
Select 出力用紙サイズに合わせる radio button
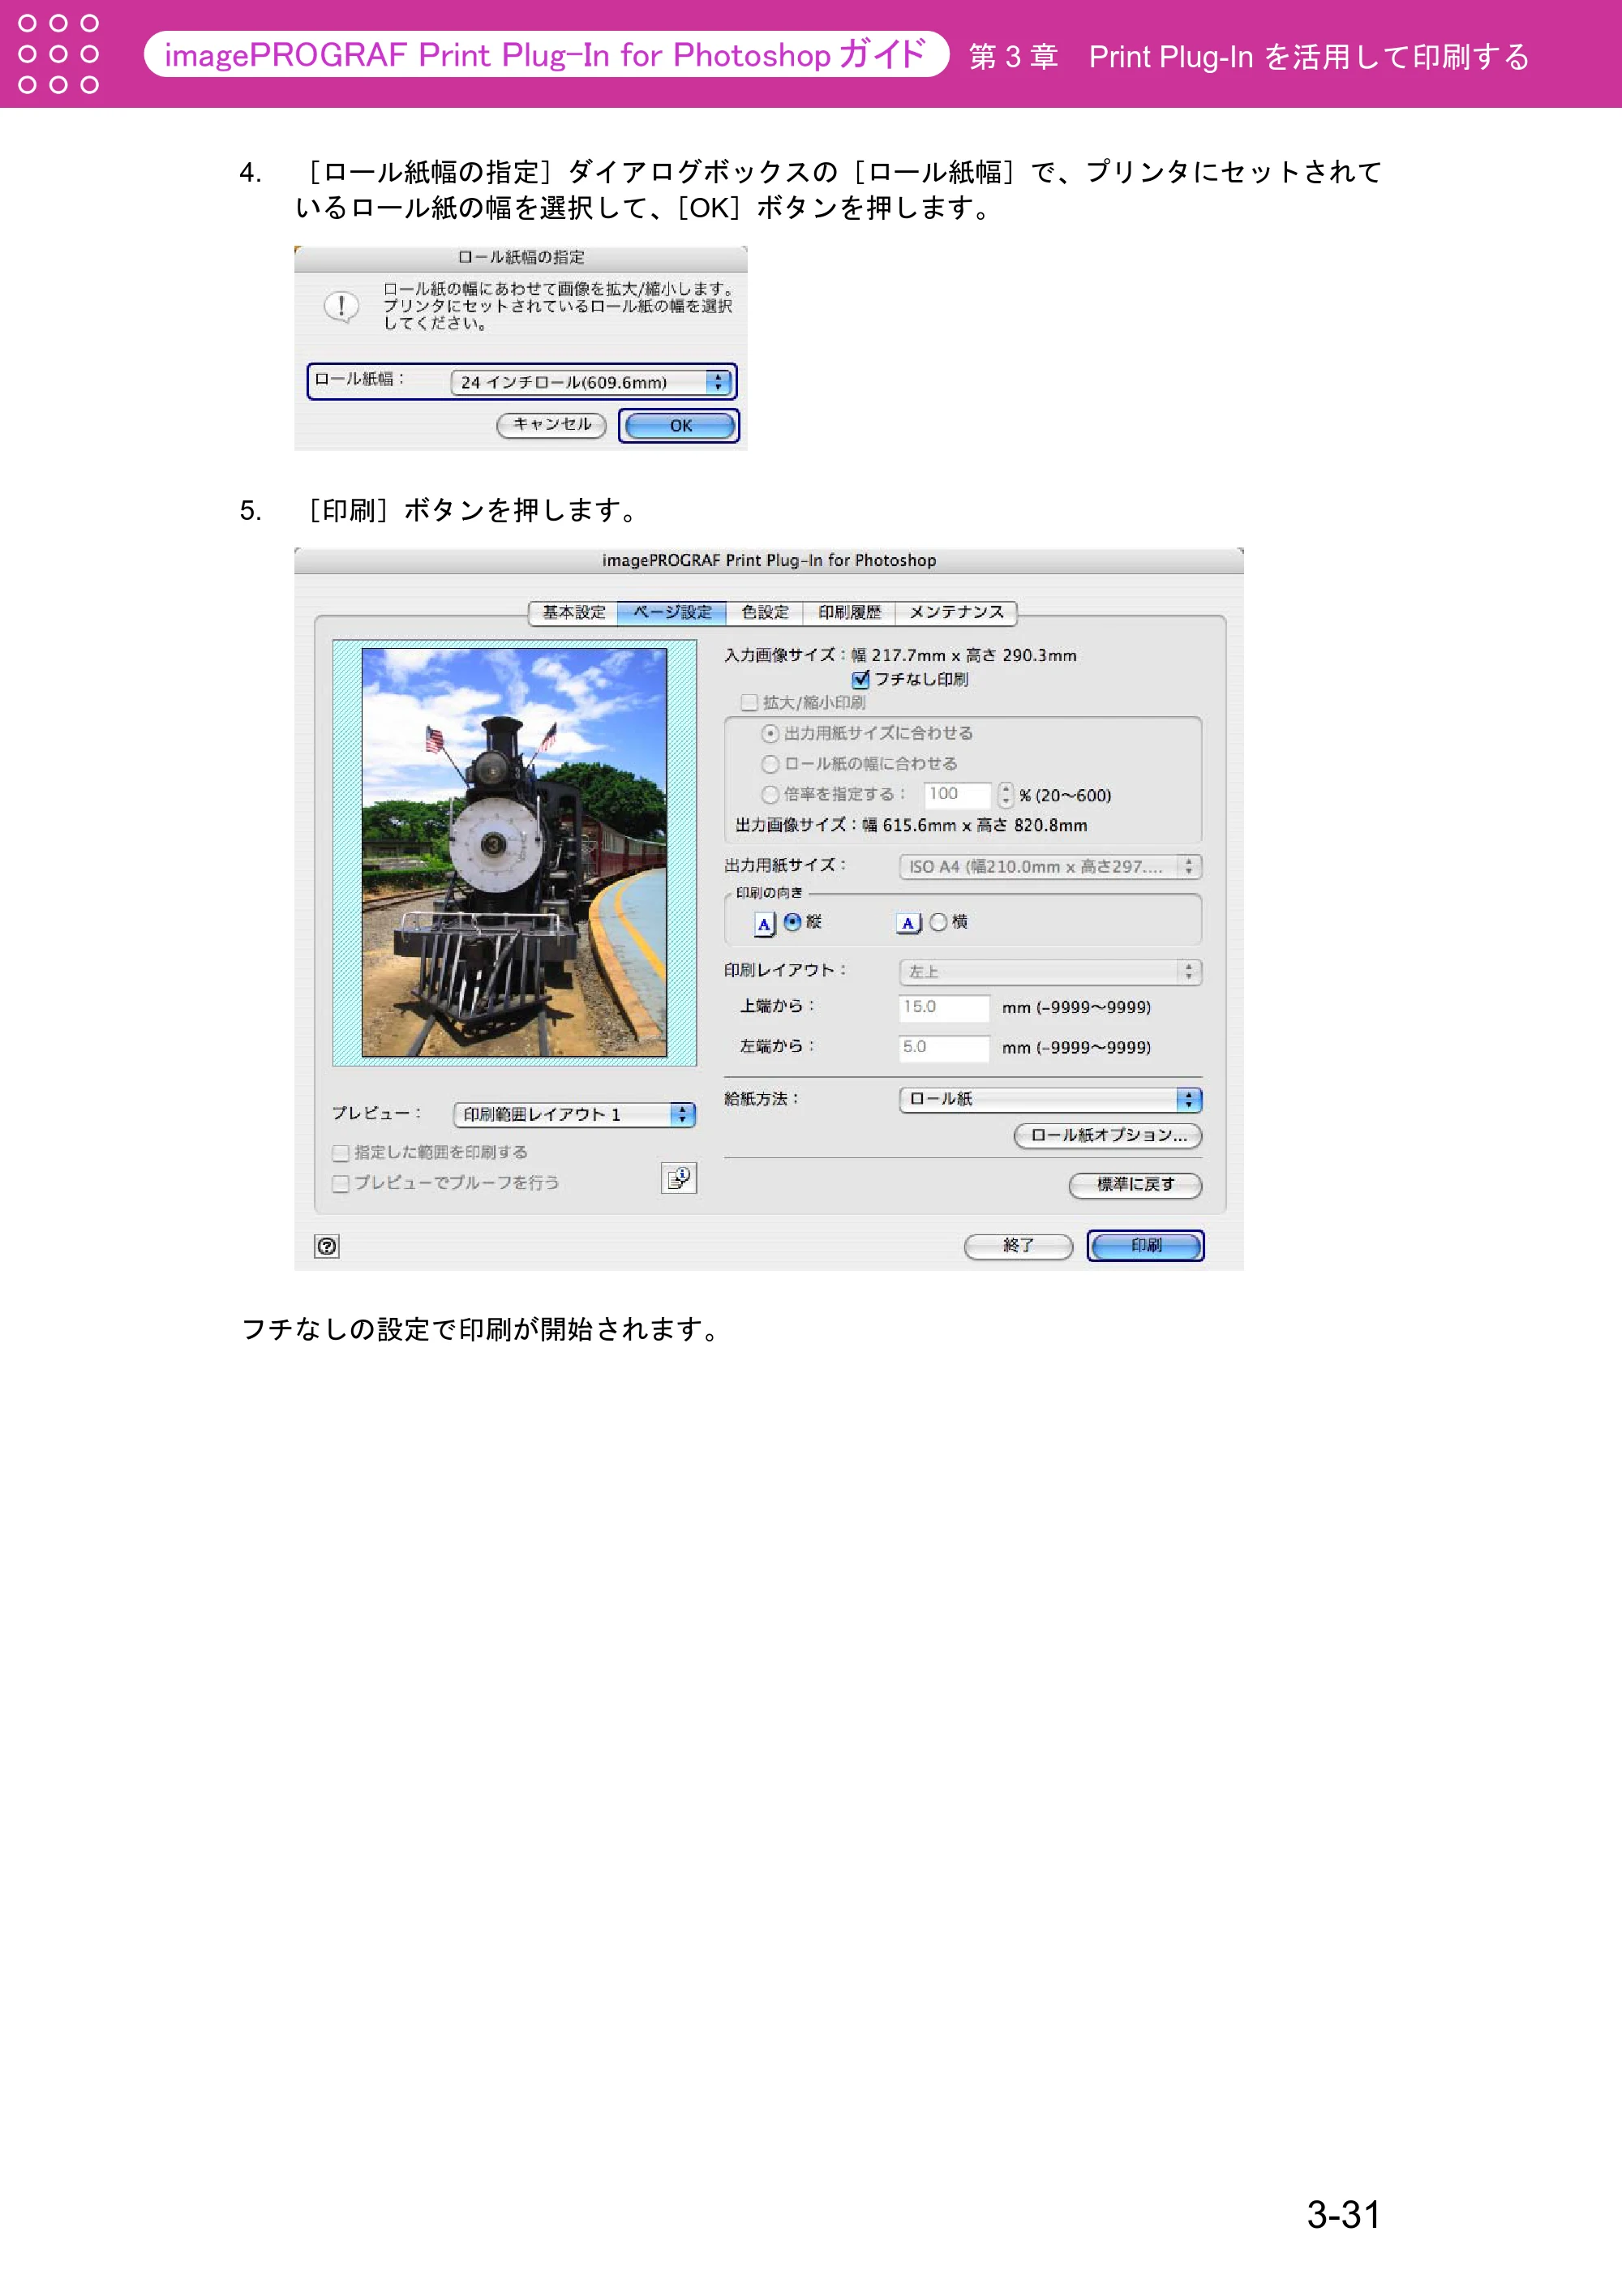coord(770,733)
